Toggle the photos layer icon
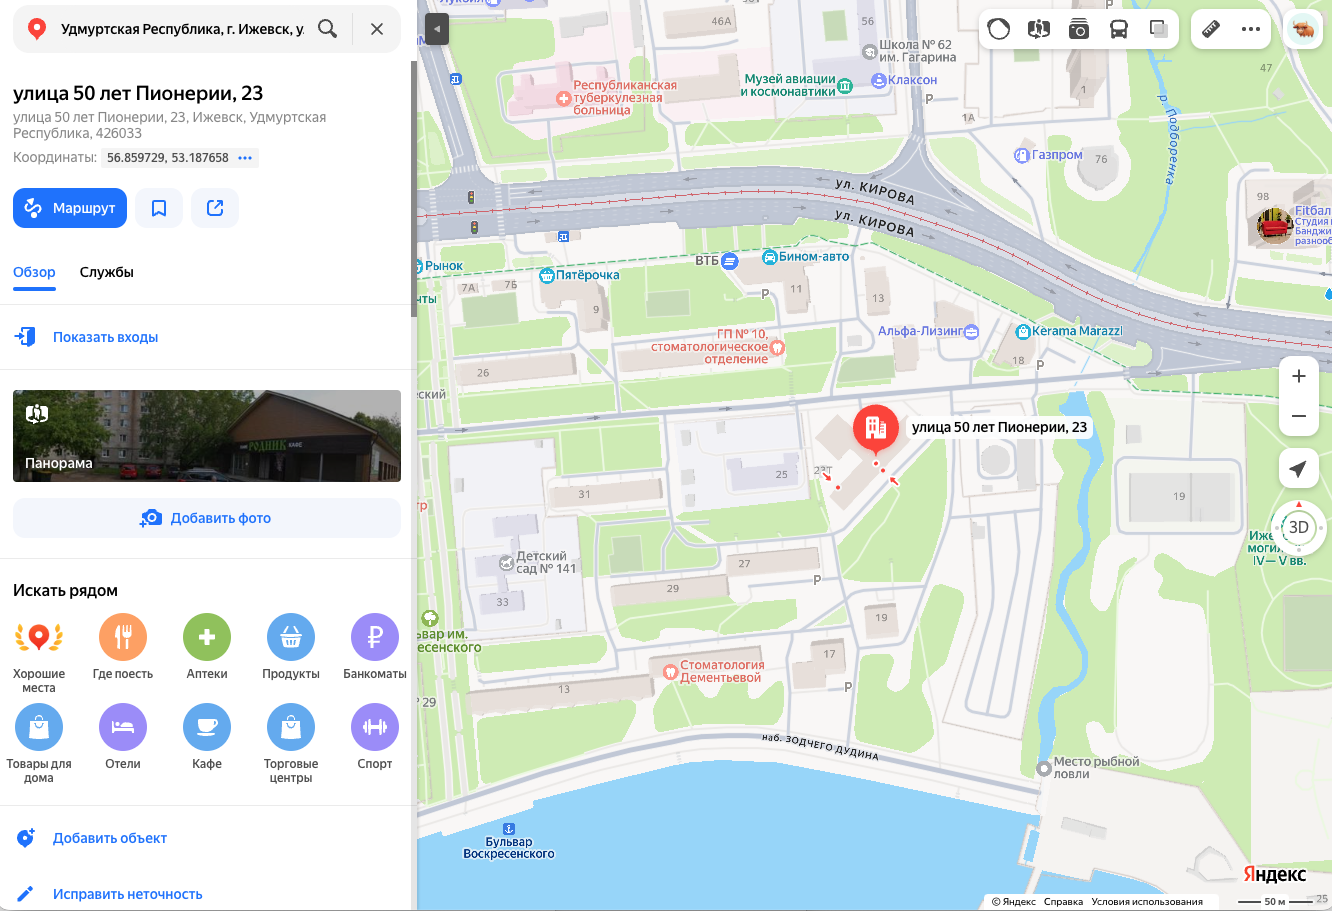 point(1079,29)
